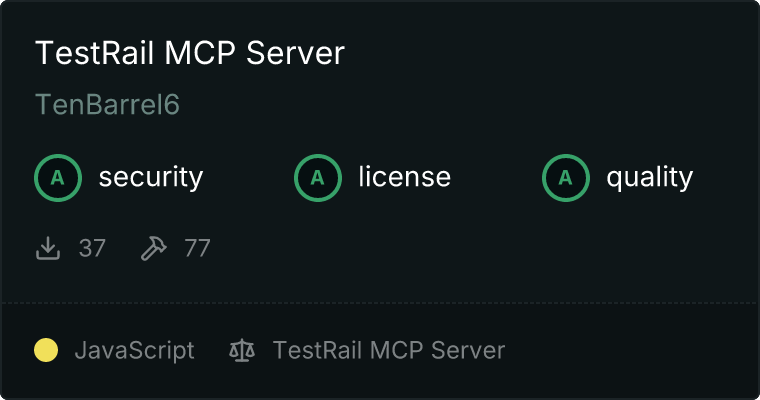This screenshot has width=760, height=400.
Task: Click the download count 37
Action: [x=92, y=248]
